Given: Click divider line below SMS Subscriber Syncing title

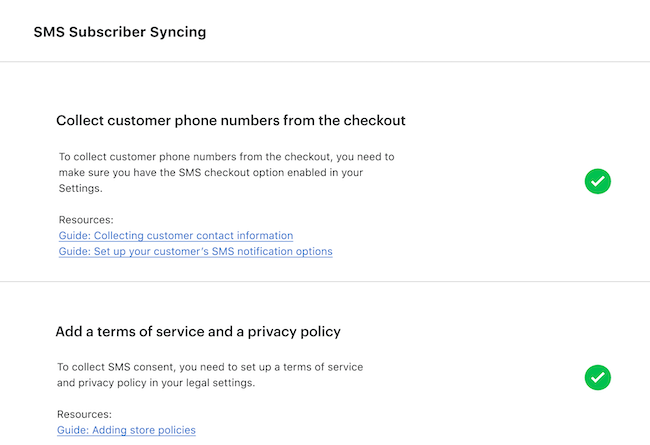Looking at the screenshot, I should tap(325, 62).
